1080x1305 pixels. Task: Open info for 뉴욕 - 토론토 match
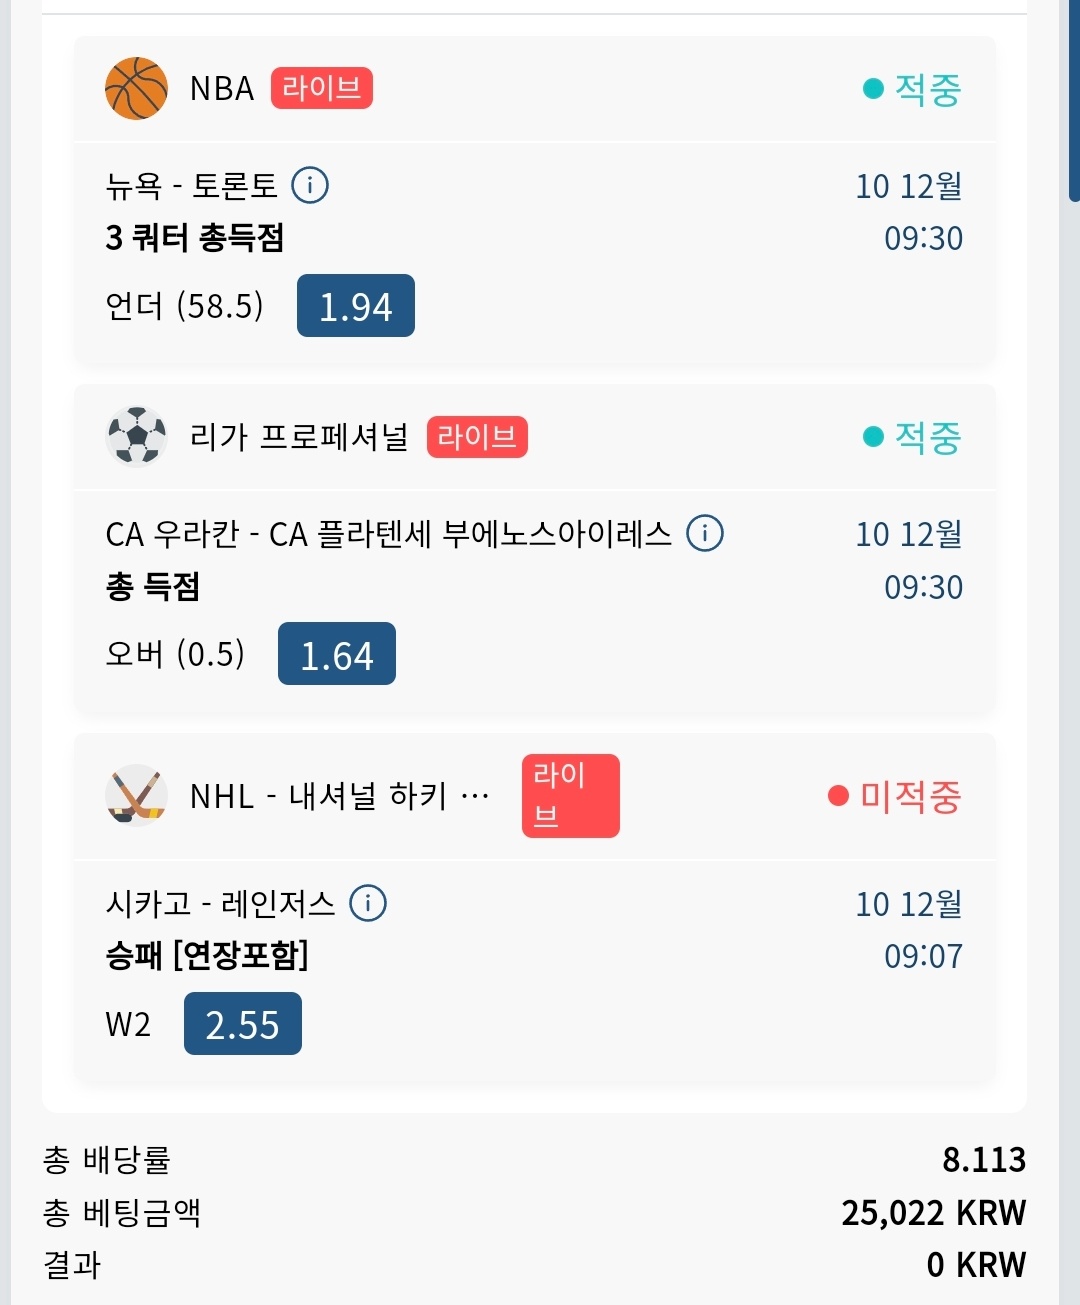(x=310, y=185)
